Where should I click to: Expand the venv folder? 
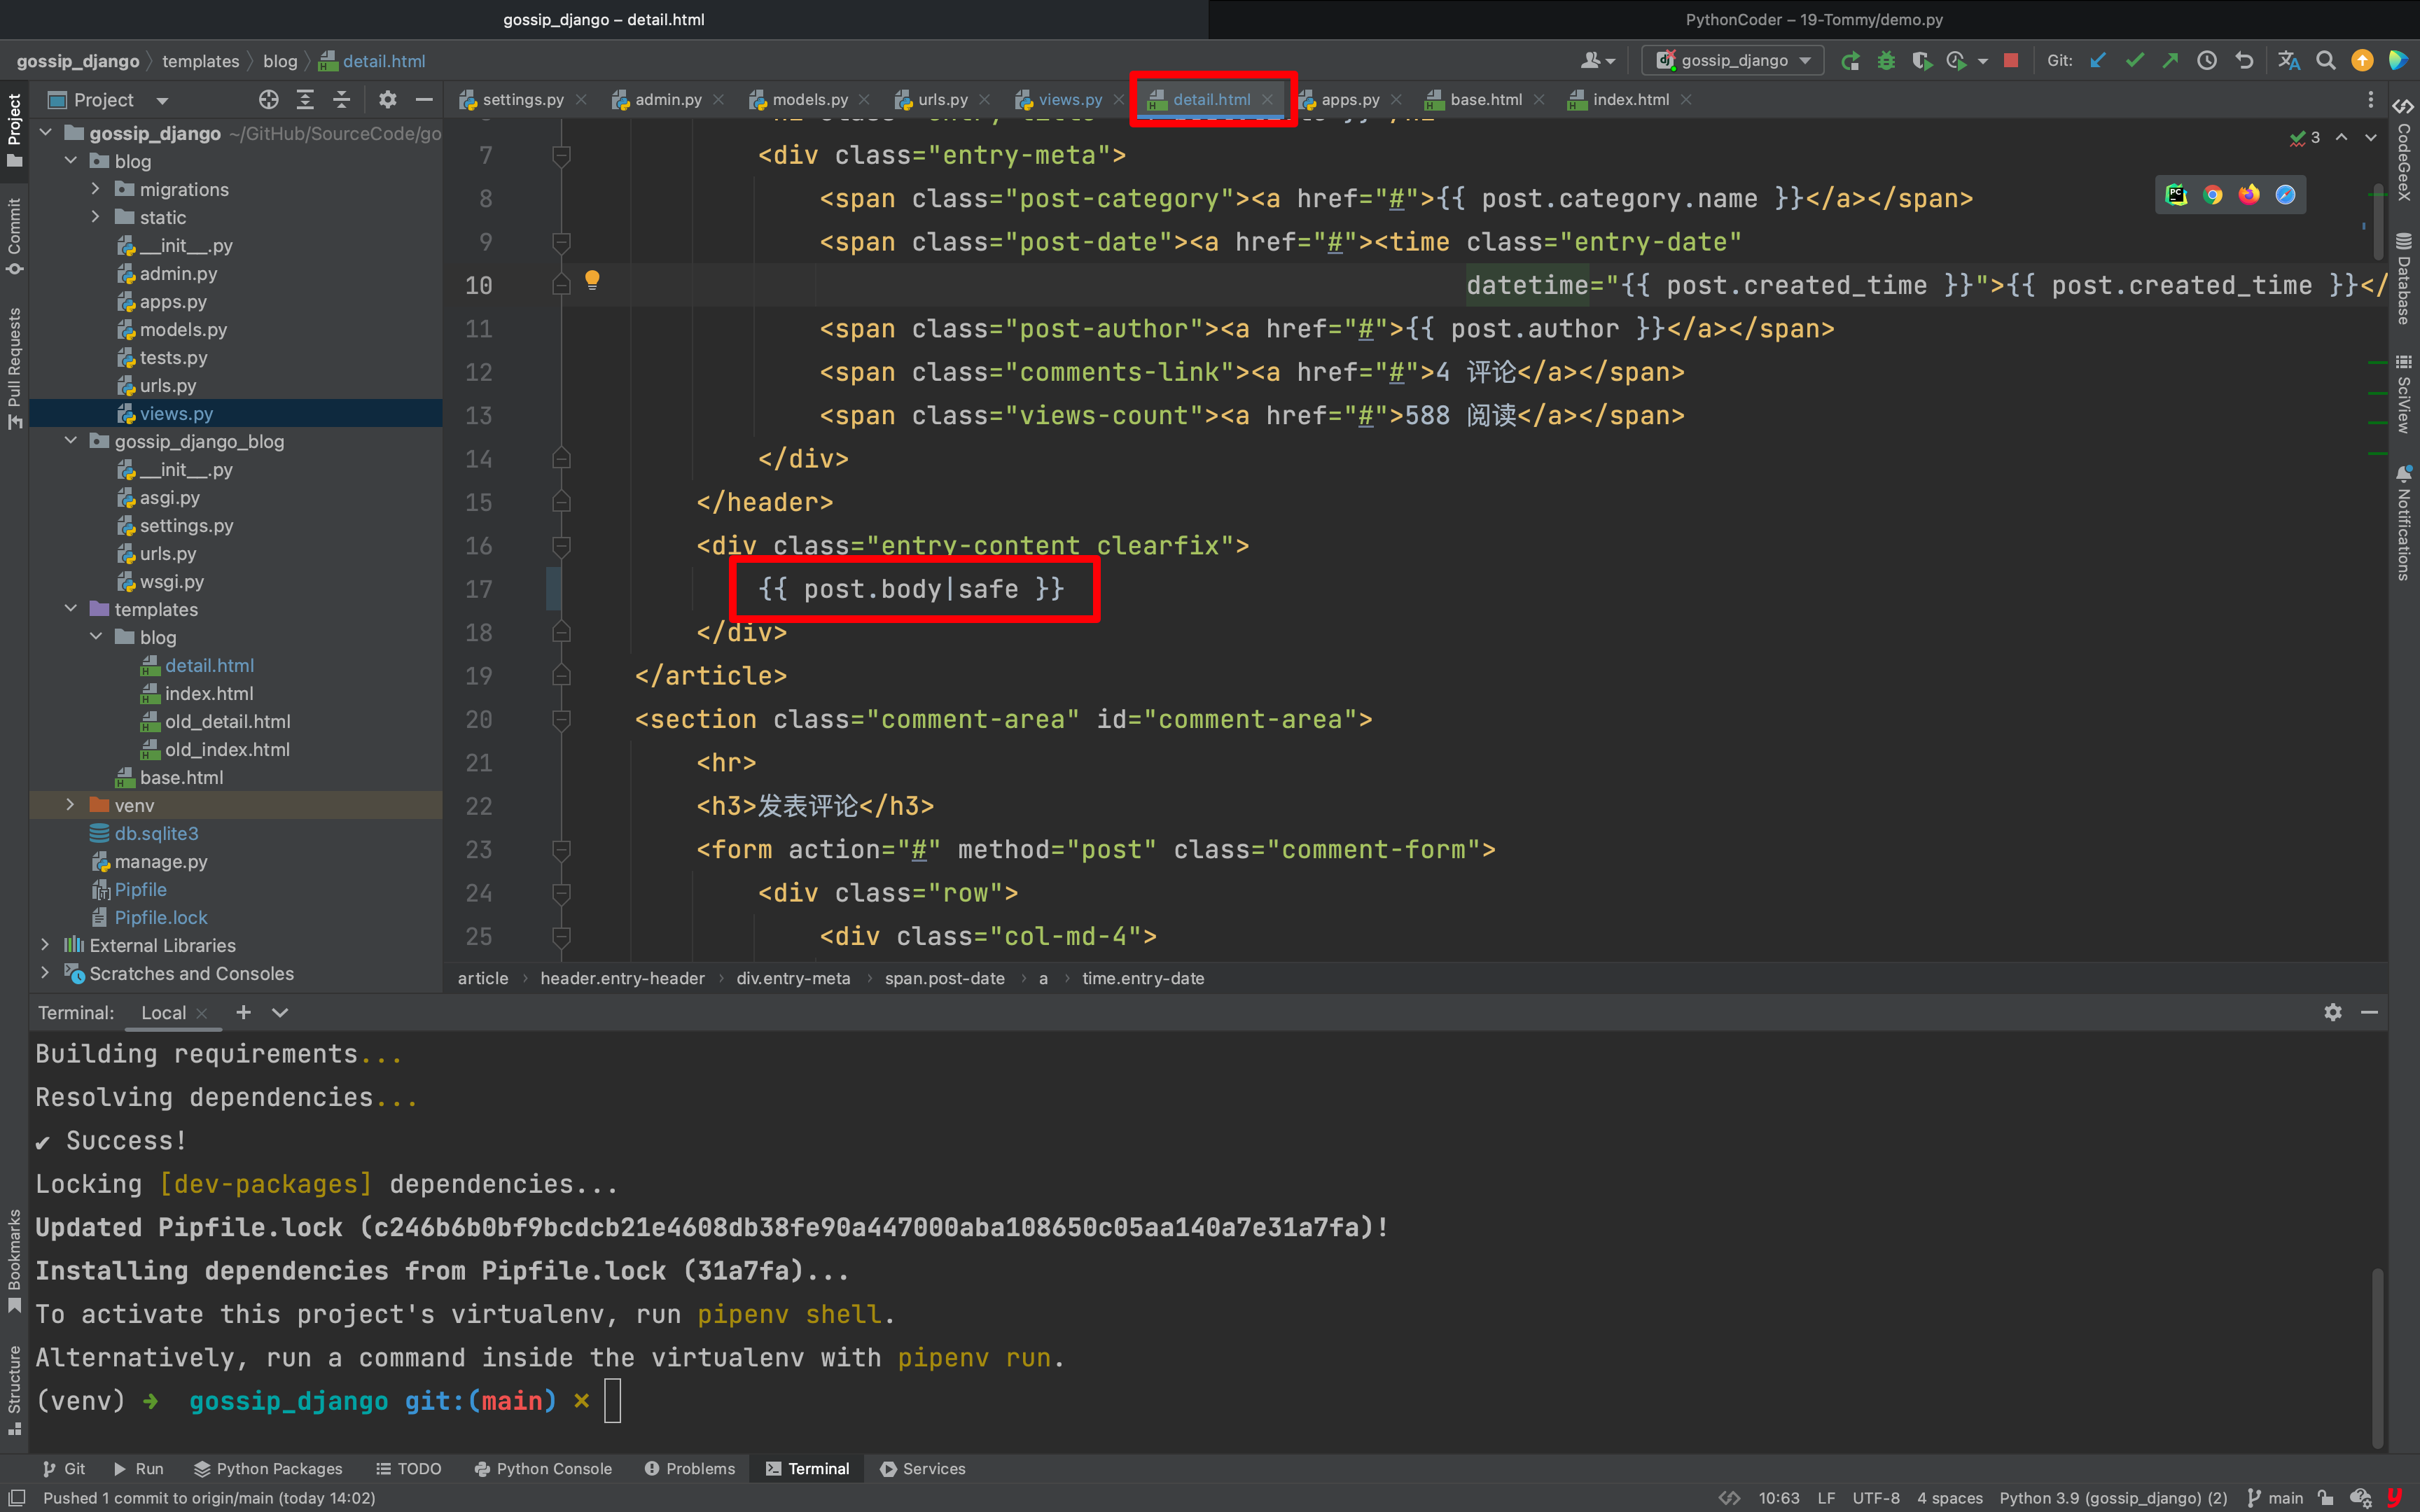point(70,805)
